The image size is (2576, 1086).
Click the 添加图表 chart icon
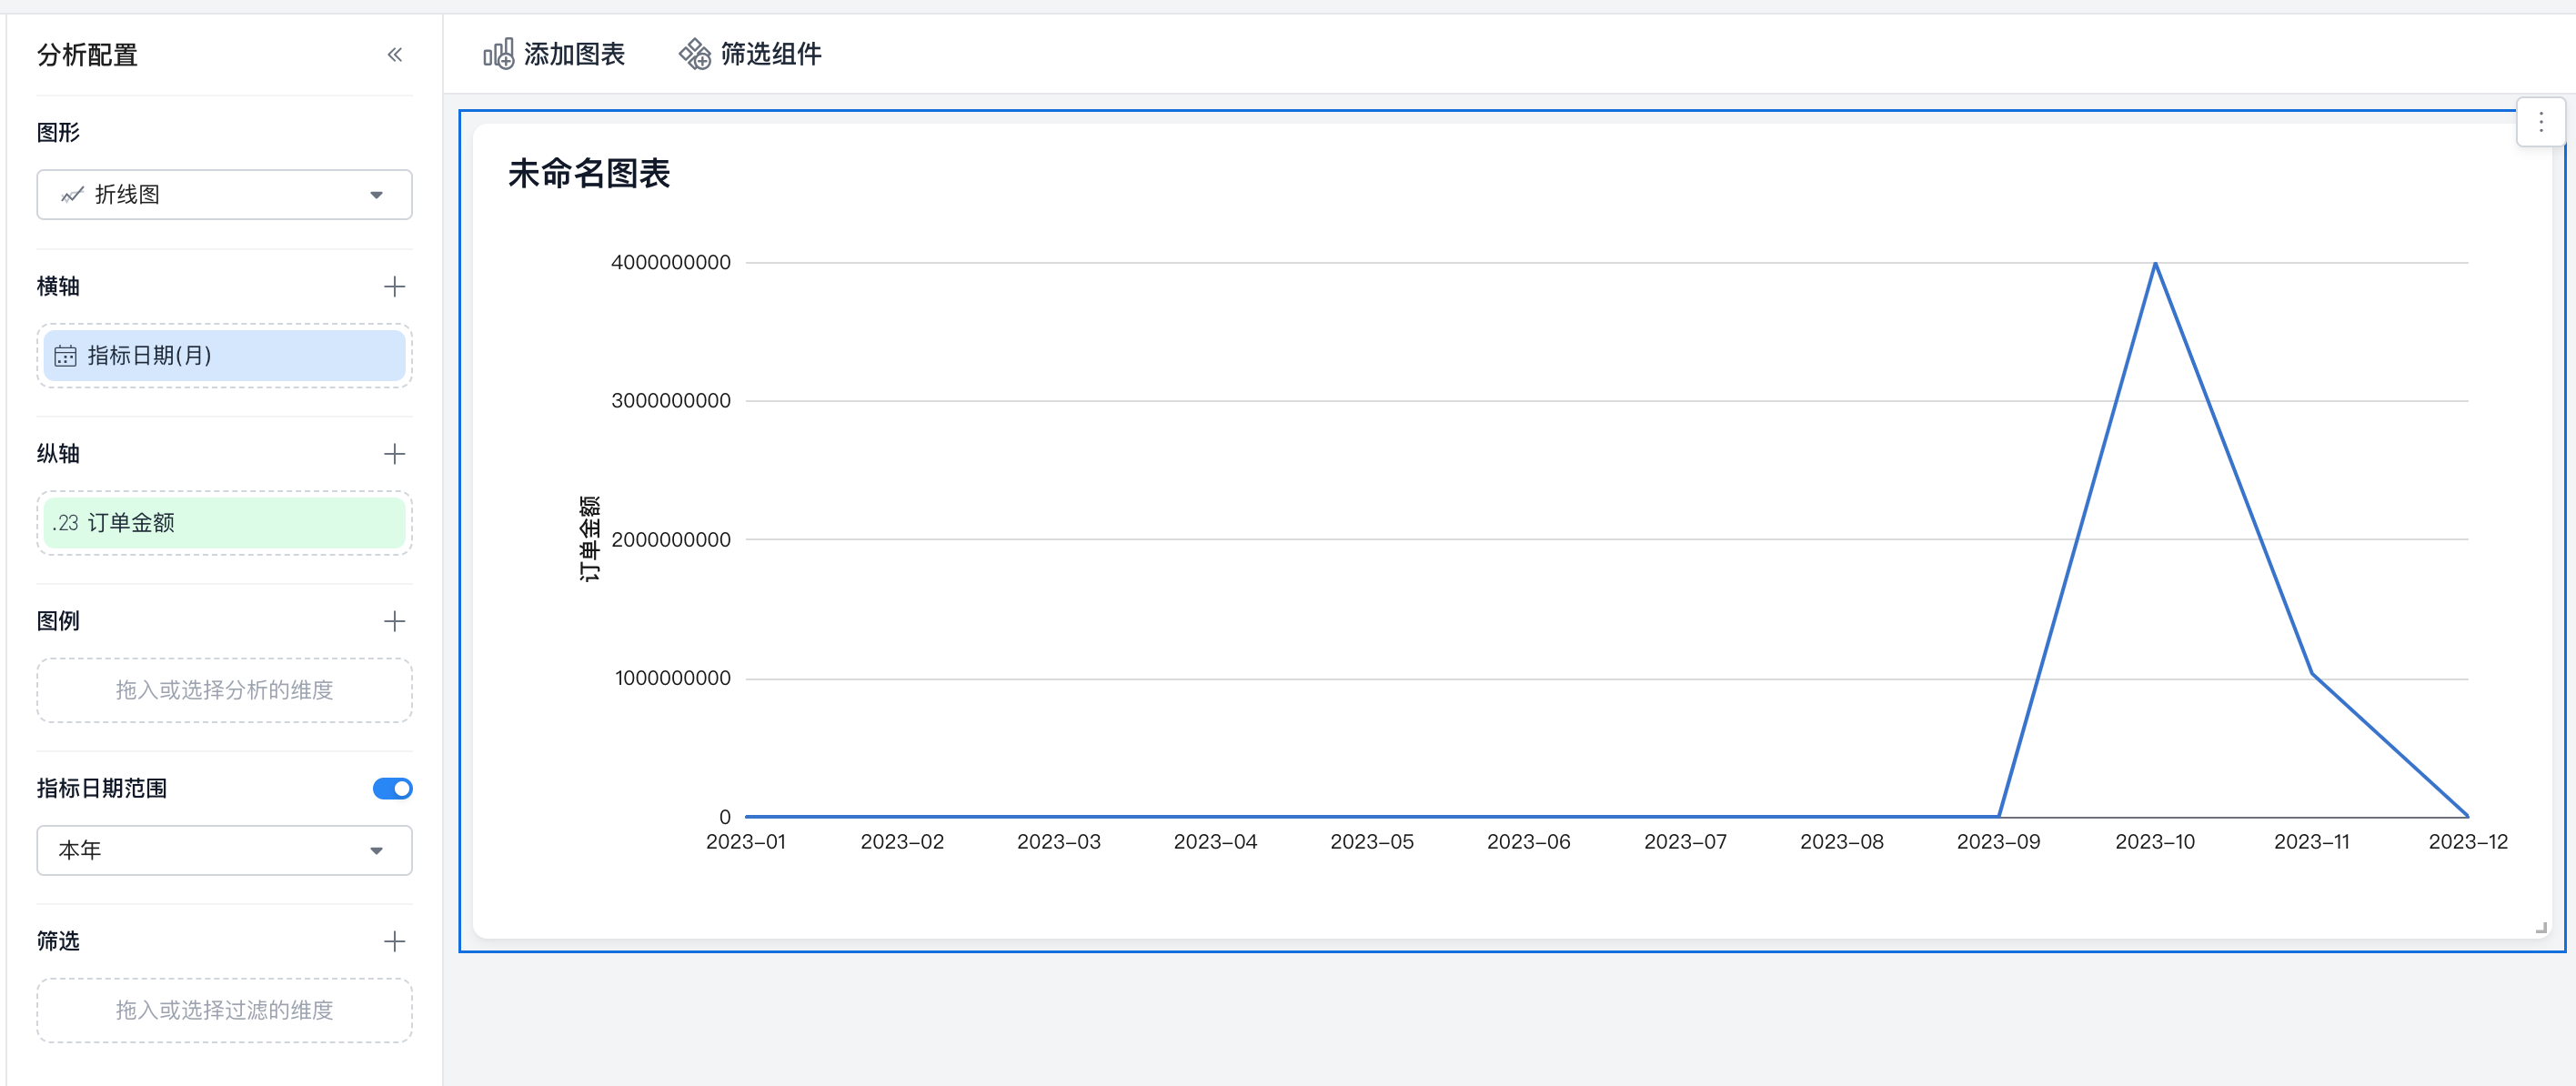(498, 54)
